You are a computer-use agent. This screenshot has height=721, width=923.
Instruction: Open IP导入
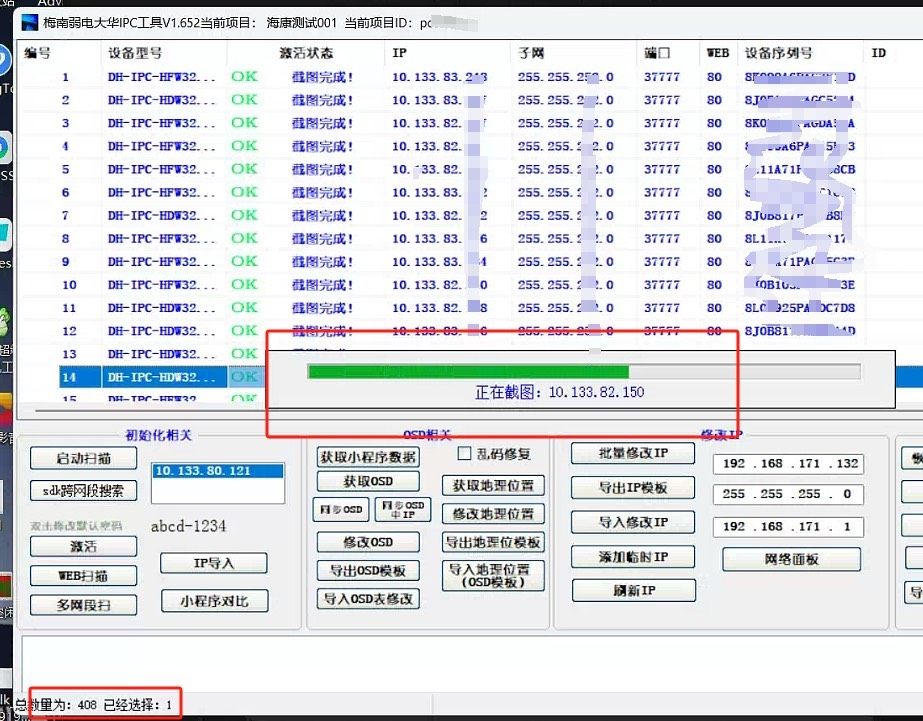[x=214, y=563]
